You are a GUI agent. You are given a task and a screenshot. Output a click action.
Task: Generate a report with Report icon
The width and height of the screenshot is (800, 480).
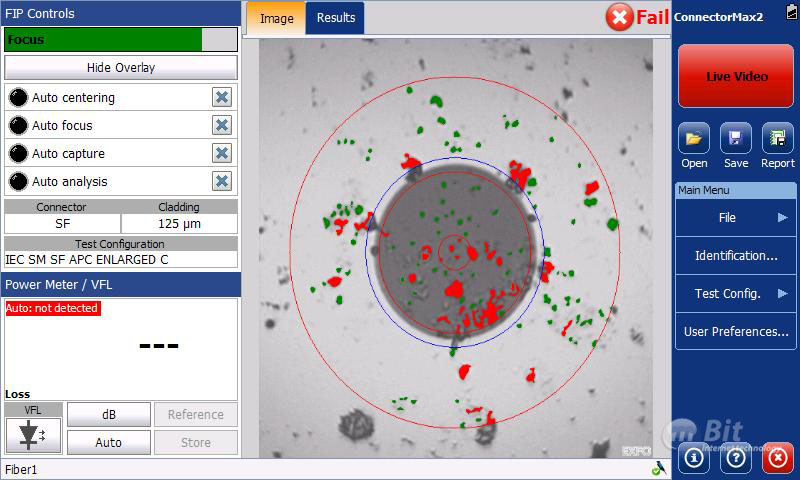(x=778, y=138)
